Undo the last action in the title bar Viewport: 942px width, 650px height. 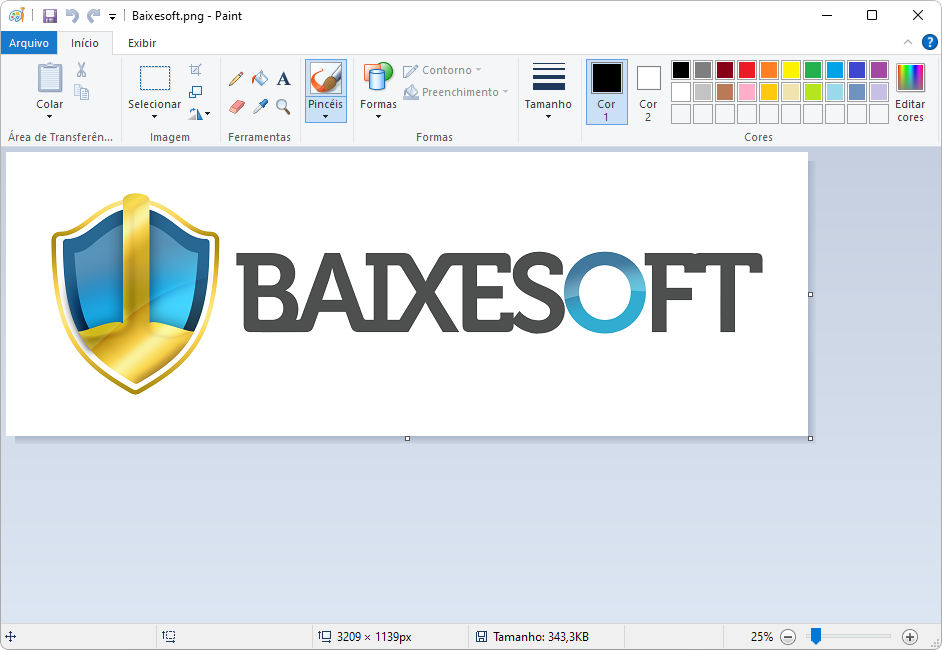tap(72, 16)
